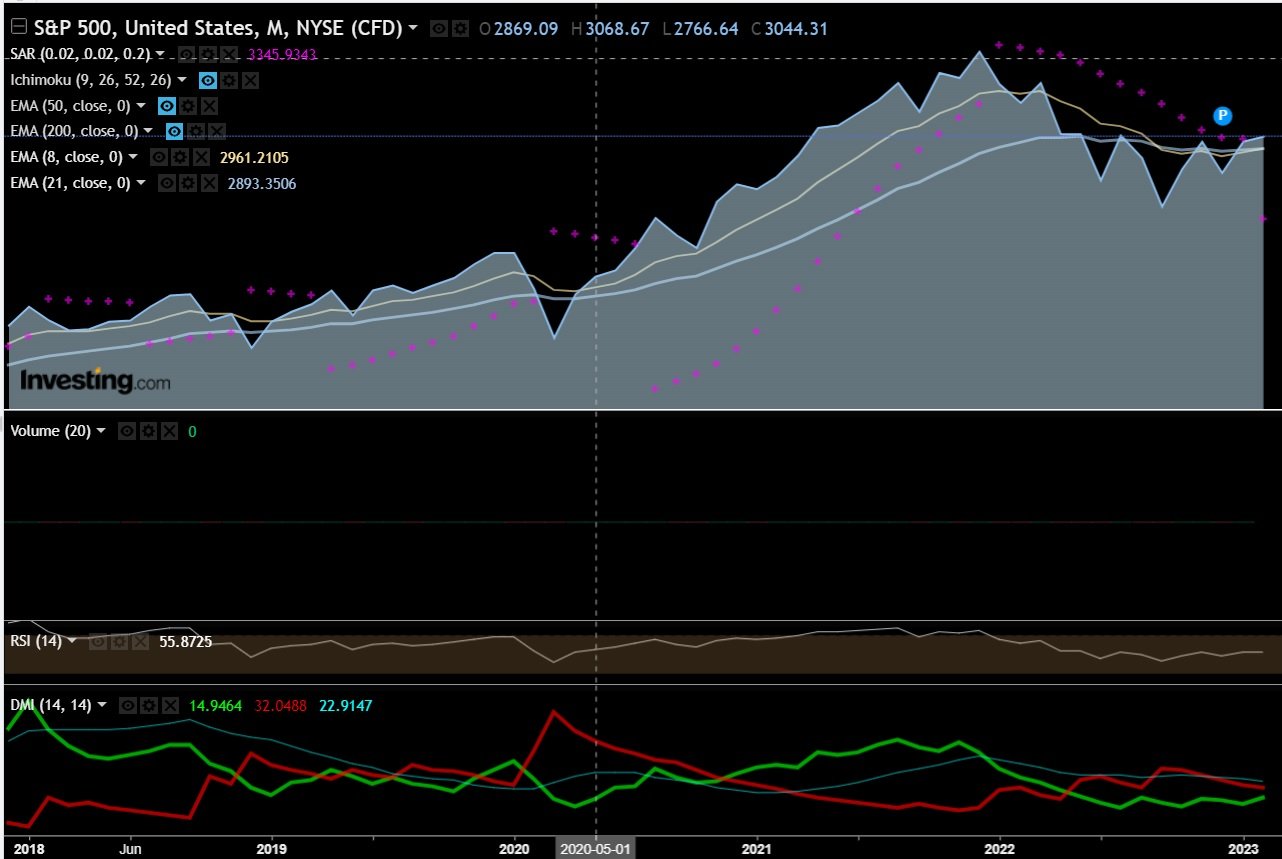Collapse the S&P 500 legend box
The height and width of the screenshot is (859, 1282).
coord(17,27)
